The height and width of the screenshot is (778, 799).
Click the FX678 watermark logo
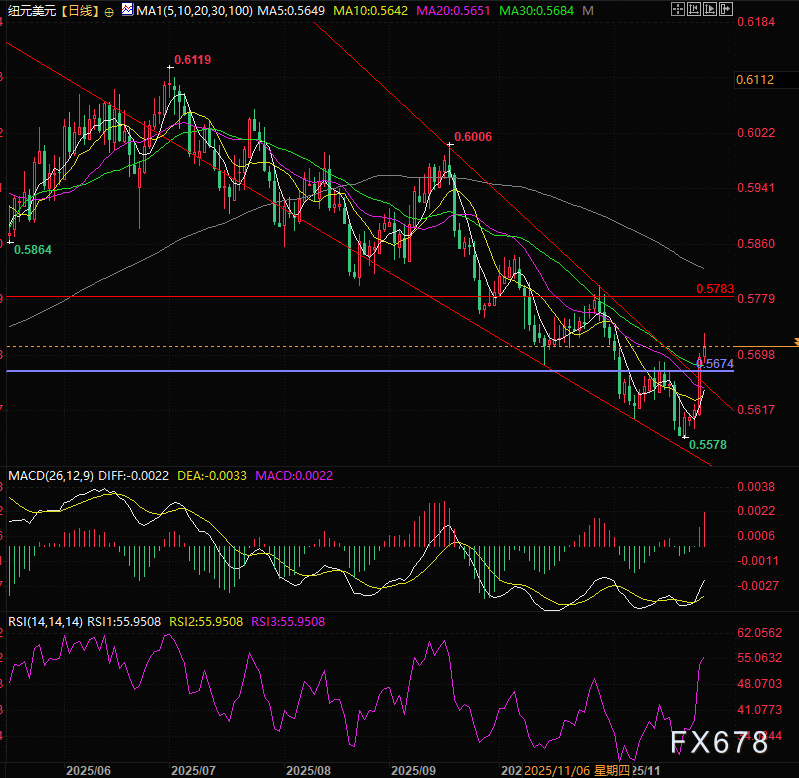pyautogui.click(x=720, y=742)
